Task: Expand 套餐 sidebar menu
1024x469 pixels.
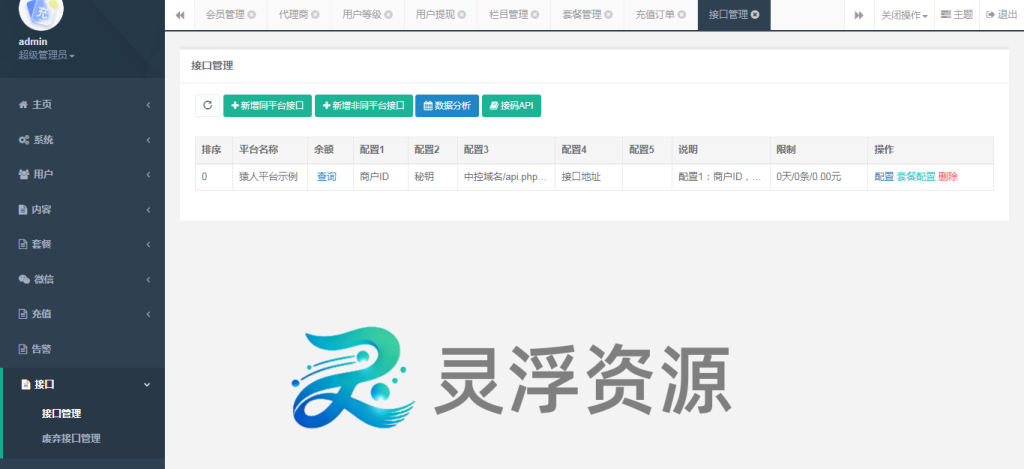Action: tap(82, 244)
